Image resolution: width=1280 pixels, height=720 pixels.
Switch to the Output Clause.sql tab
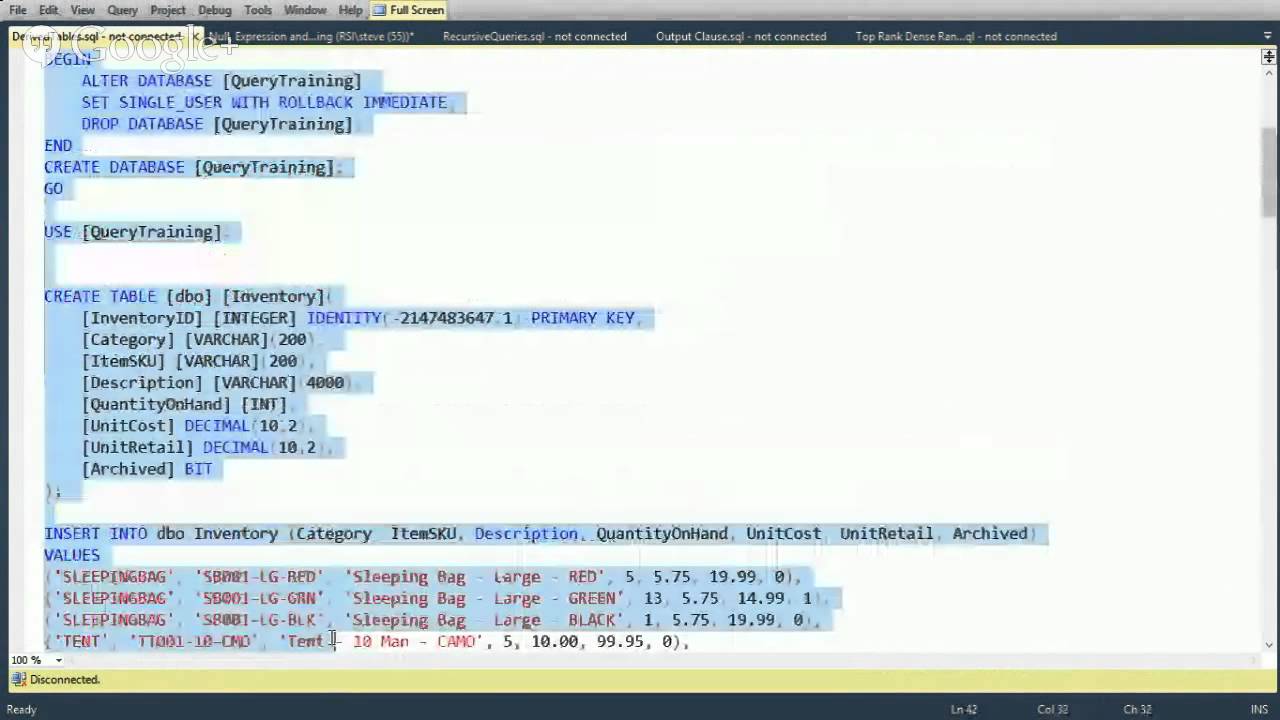(740, 36)
